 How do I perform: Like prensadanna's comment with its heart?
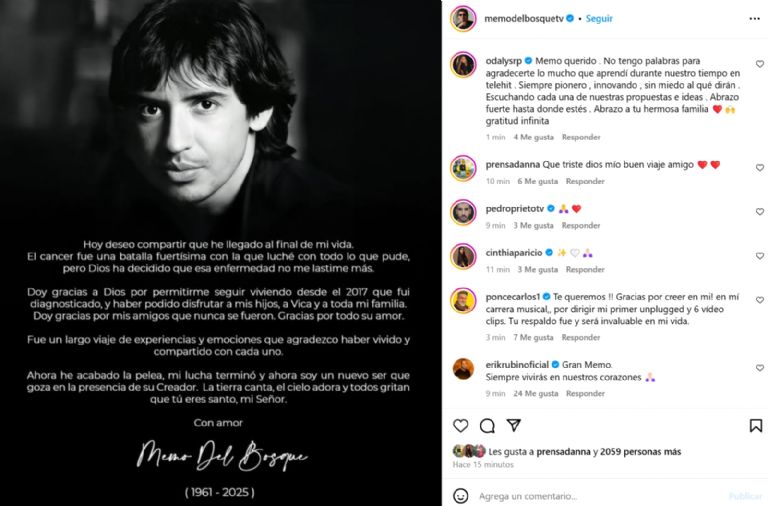point(760,168)
